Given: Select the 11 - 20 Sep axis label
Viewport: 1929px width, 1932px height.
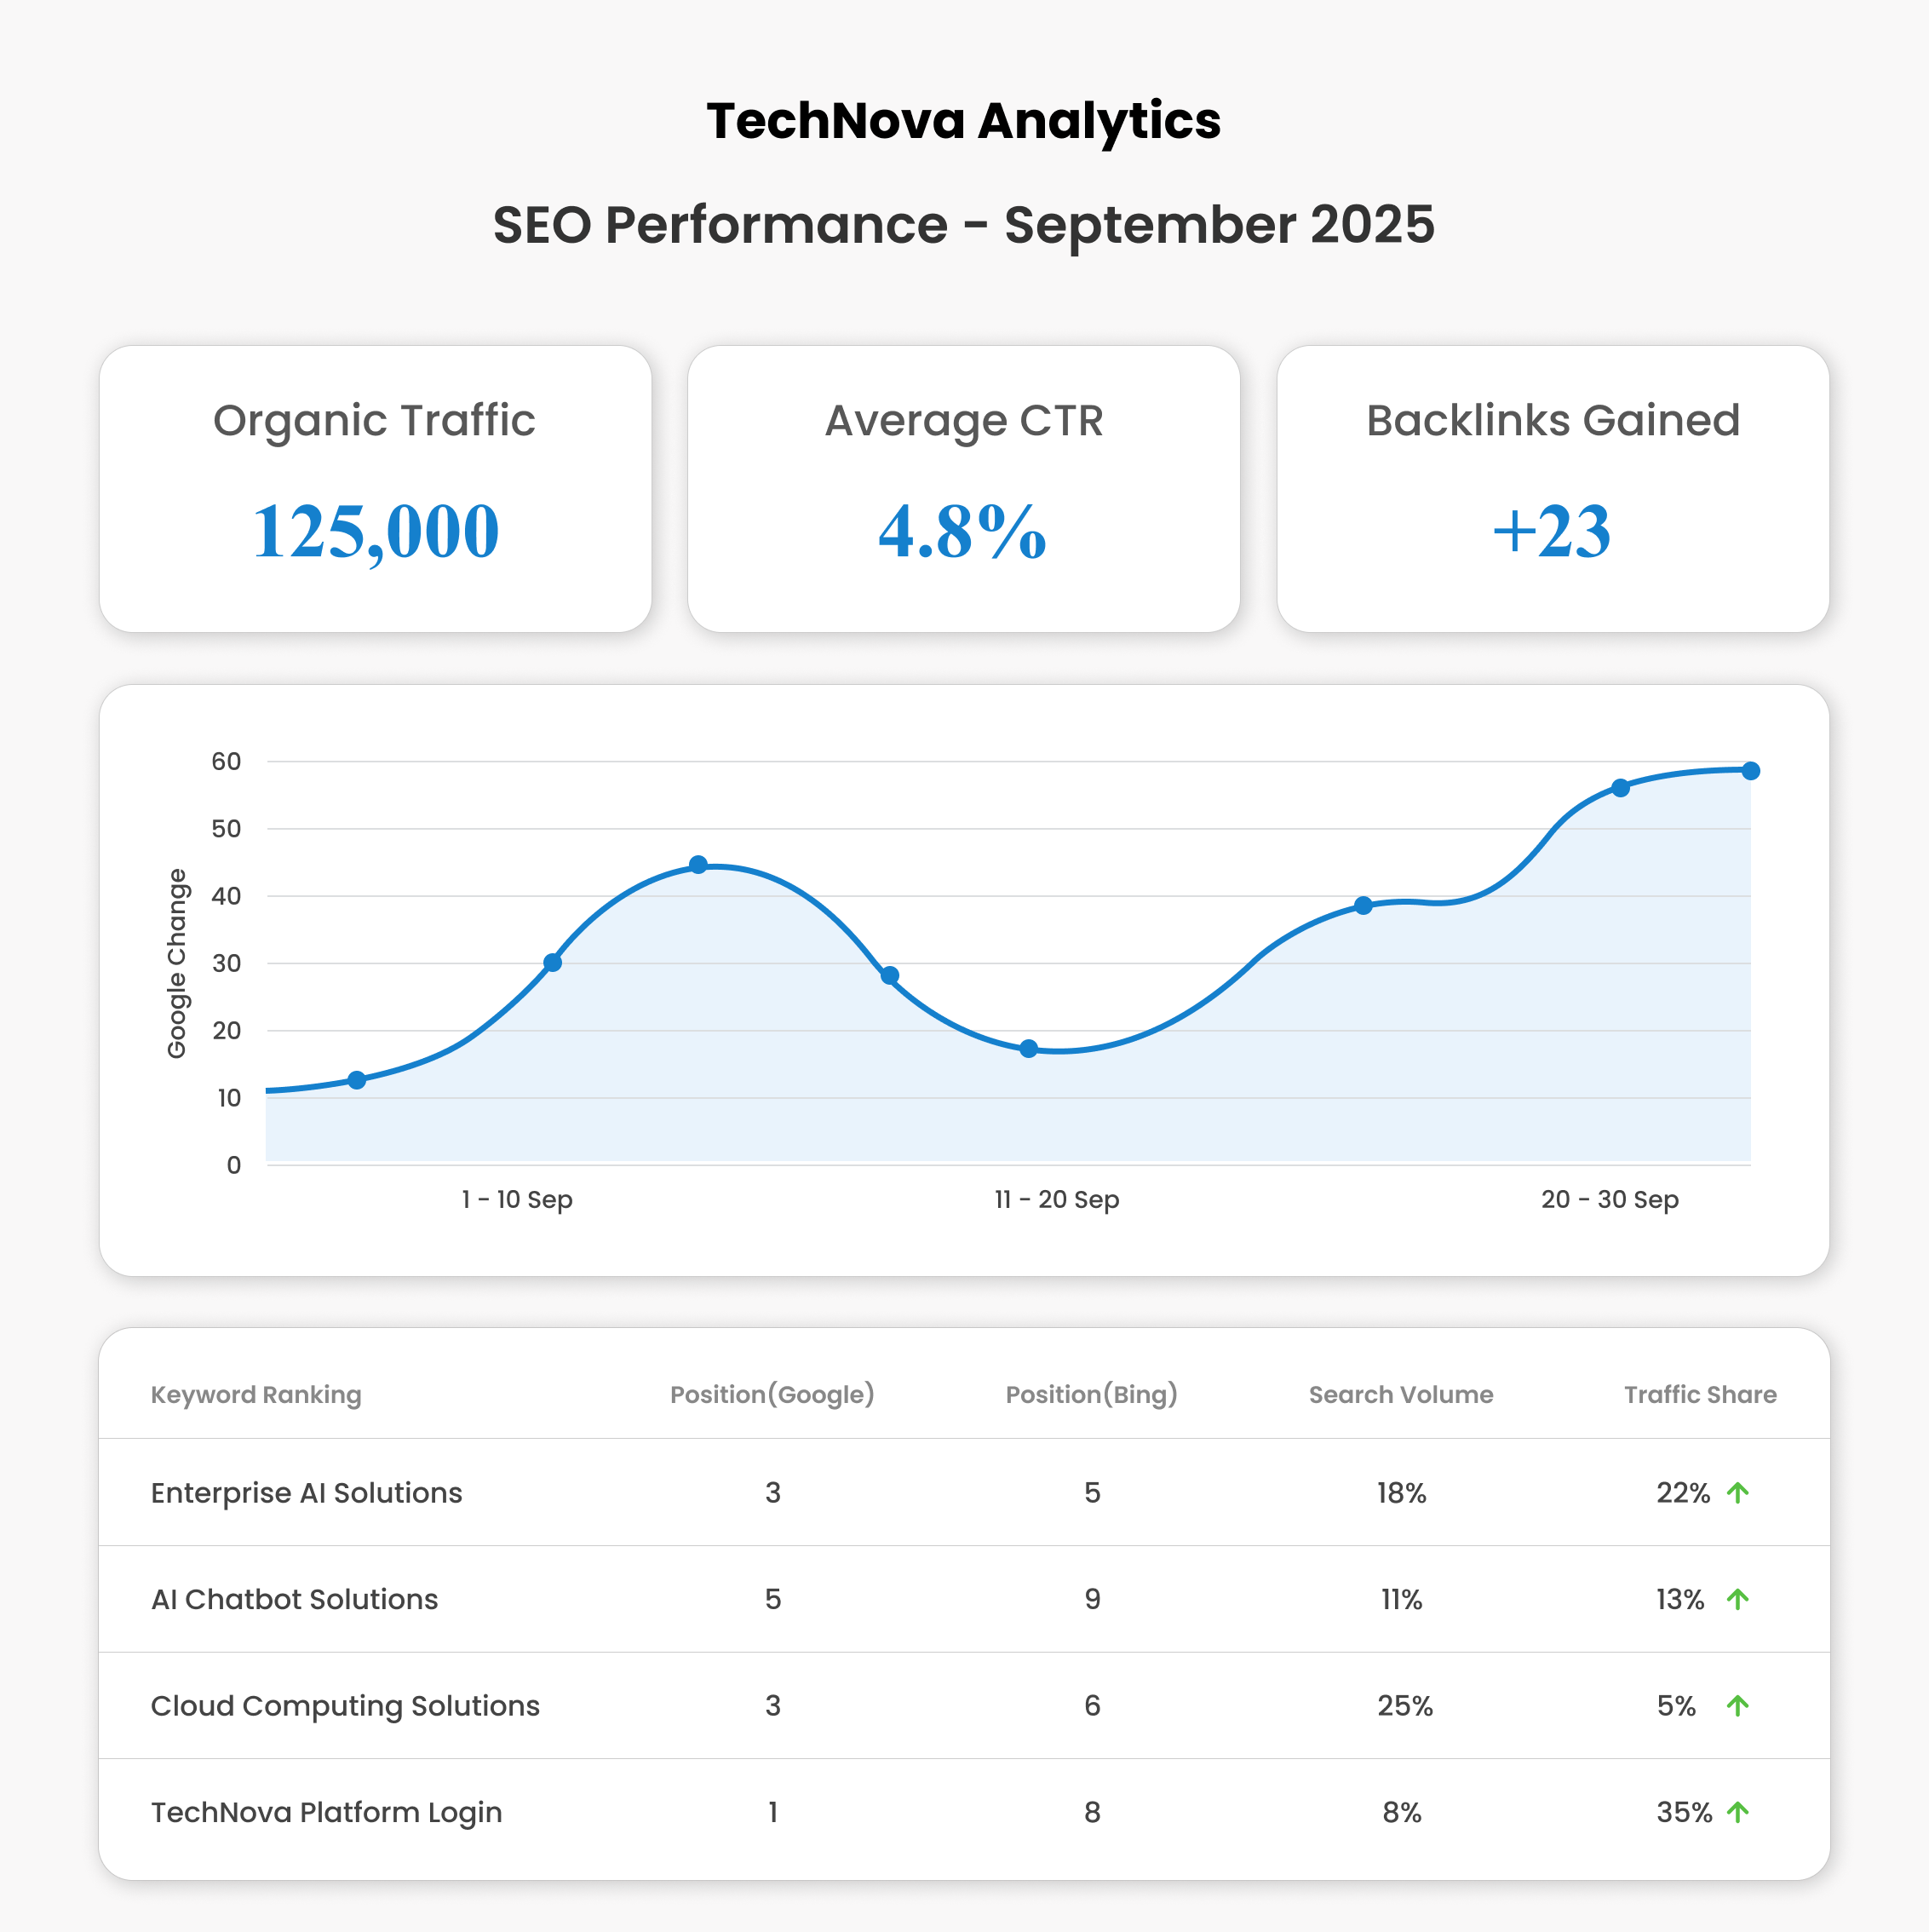Looking at the screenshot, I should tap(1056, 1199).
